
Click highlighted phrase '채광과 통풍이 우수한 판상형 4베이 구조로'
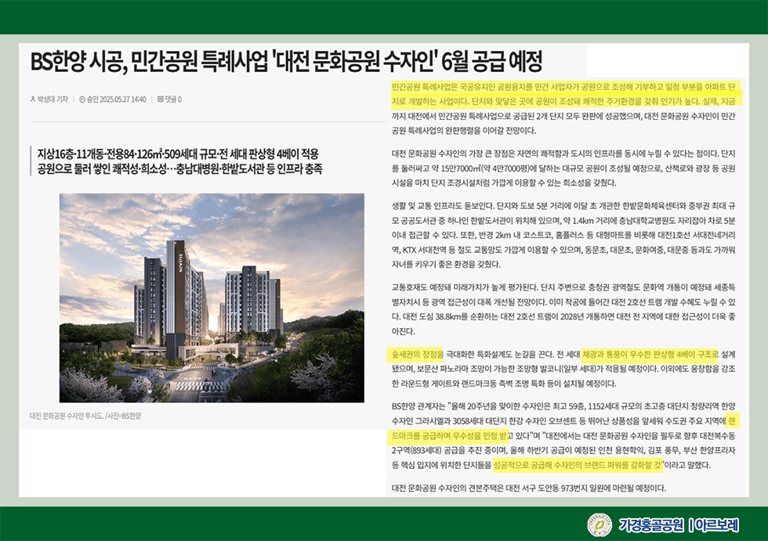click(x=650, y=354)
